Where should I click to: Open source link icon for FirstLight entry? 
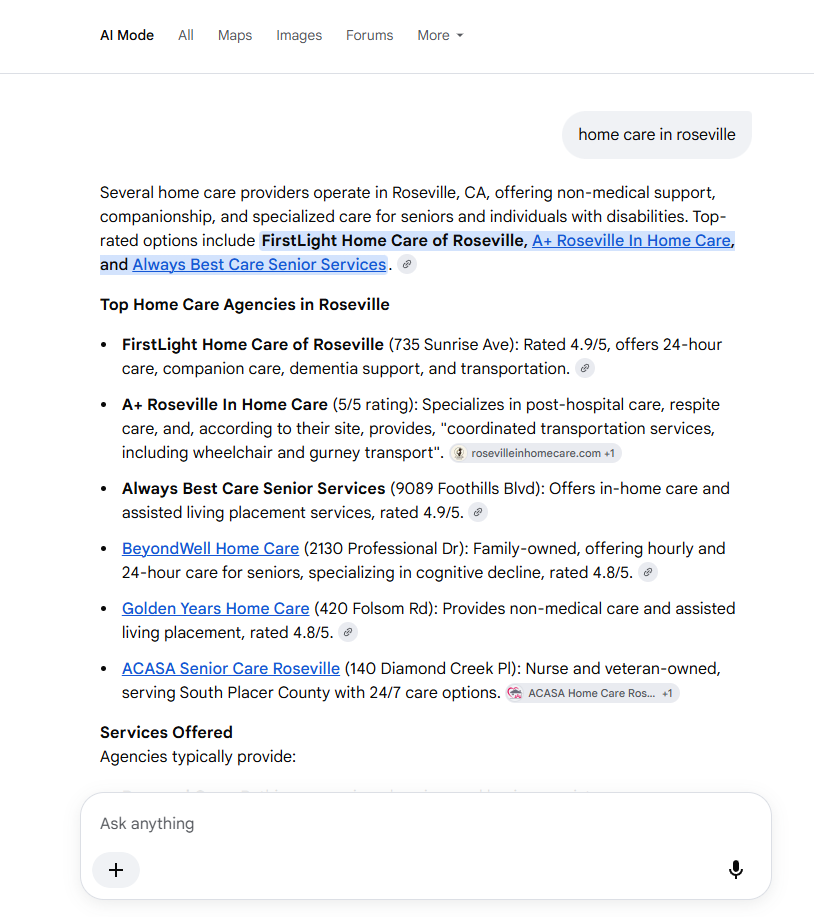(585, 368)
